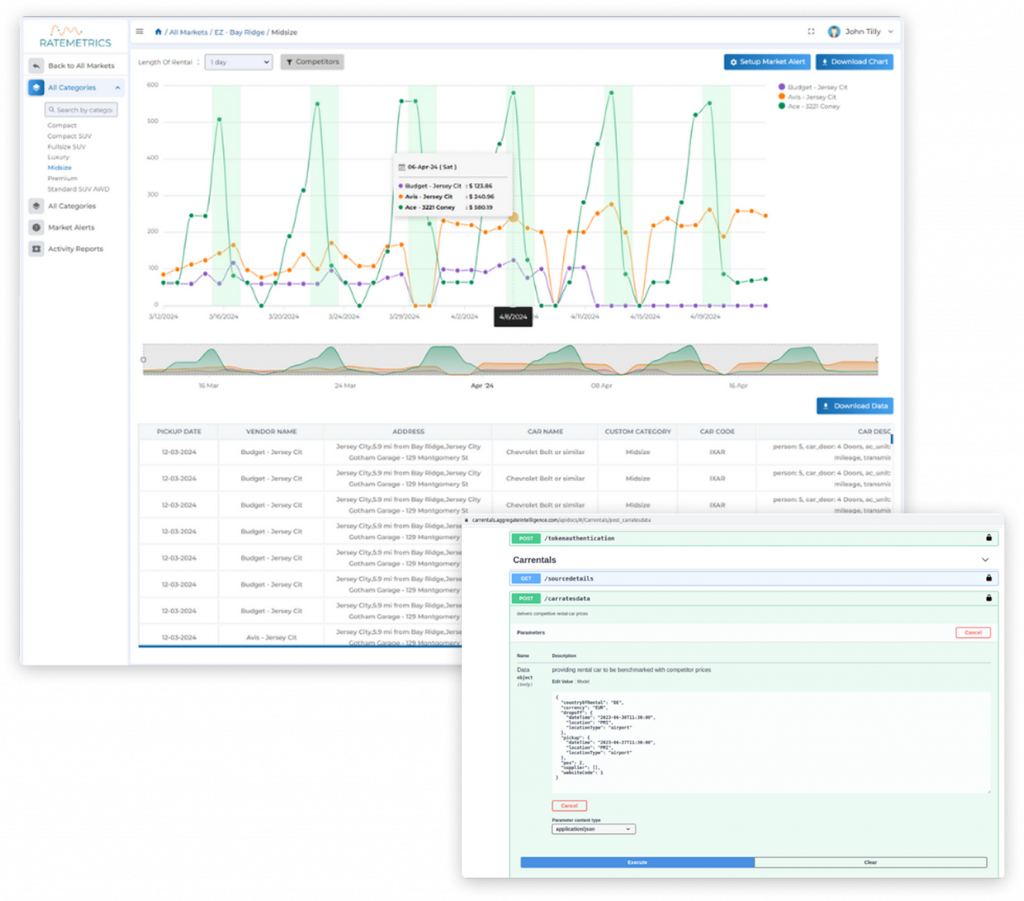1024x901 pixels.
Task: Click the Download Chart button
Action: pyautogui.click(x=854, y=62)
